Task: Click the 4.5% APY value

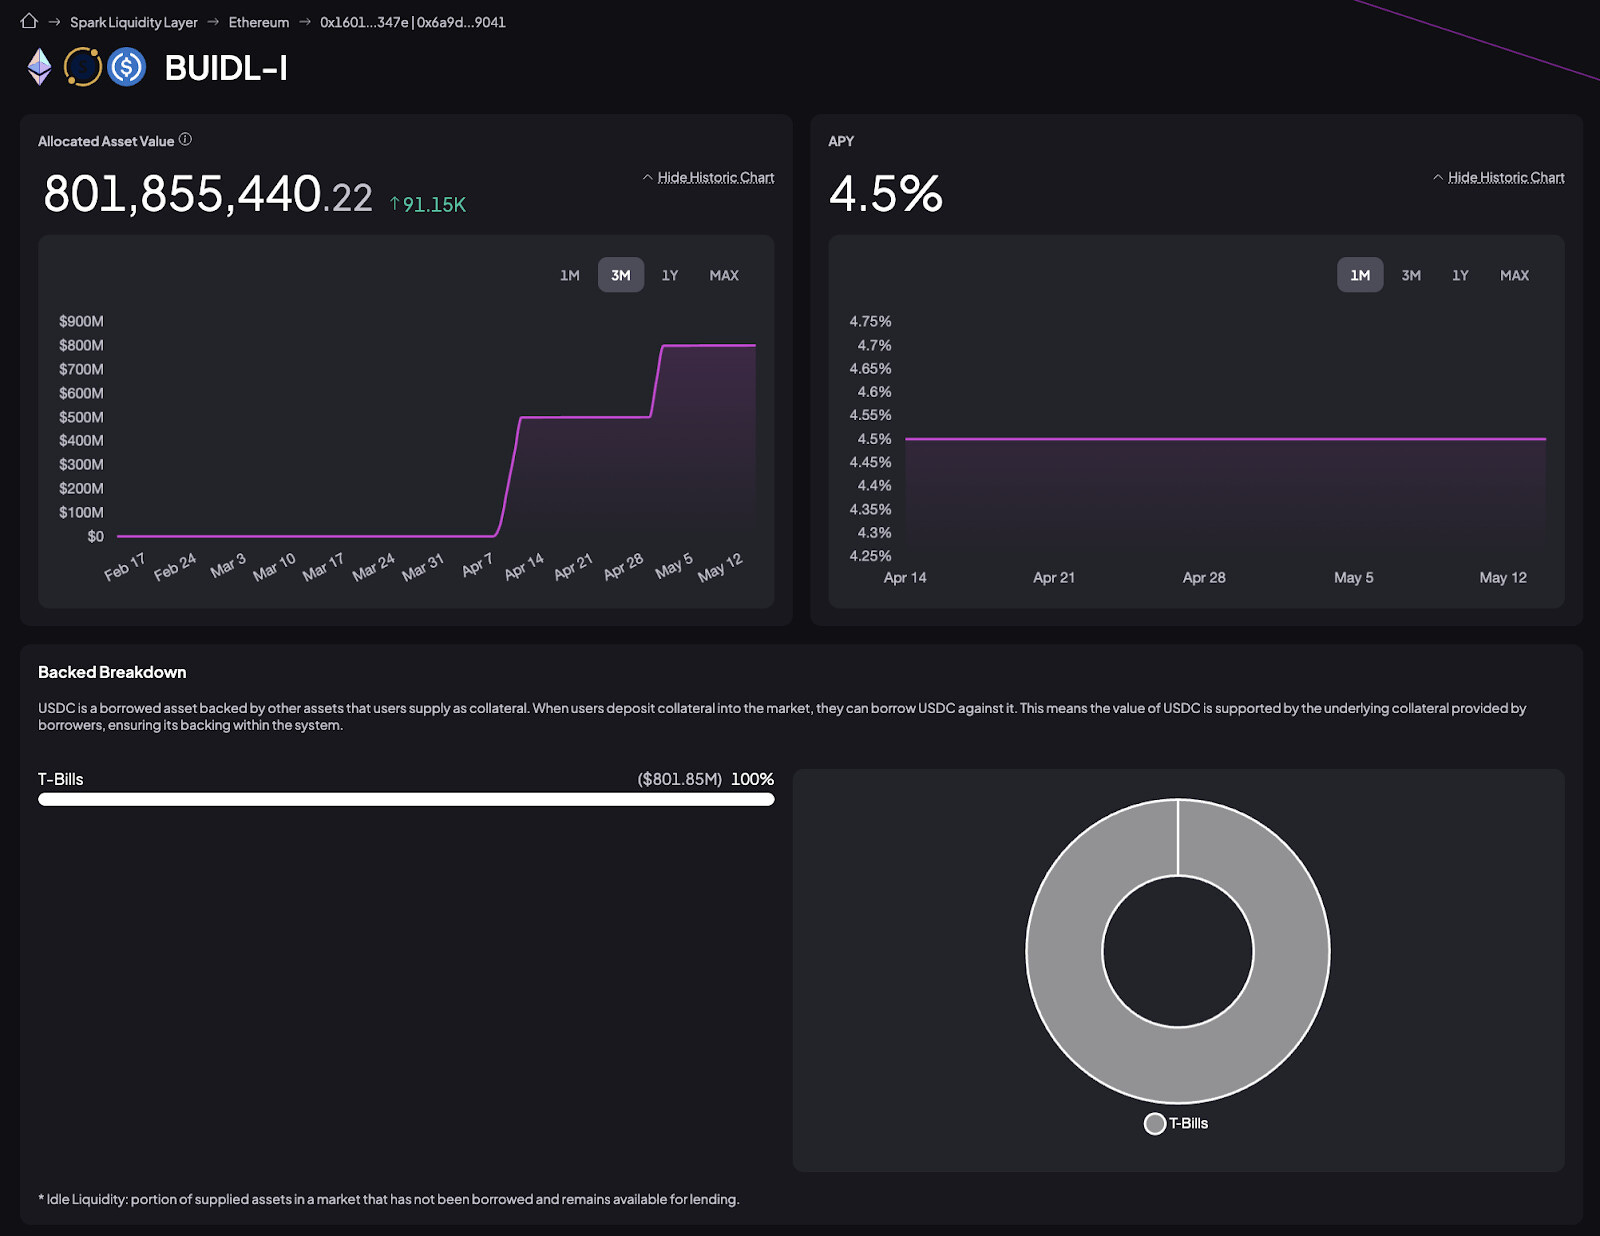Action: (886, 194)
